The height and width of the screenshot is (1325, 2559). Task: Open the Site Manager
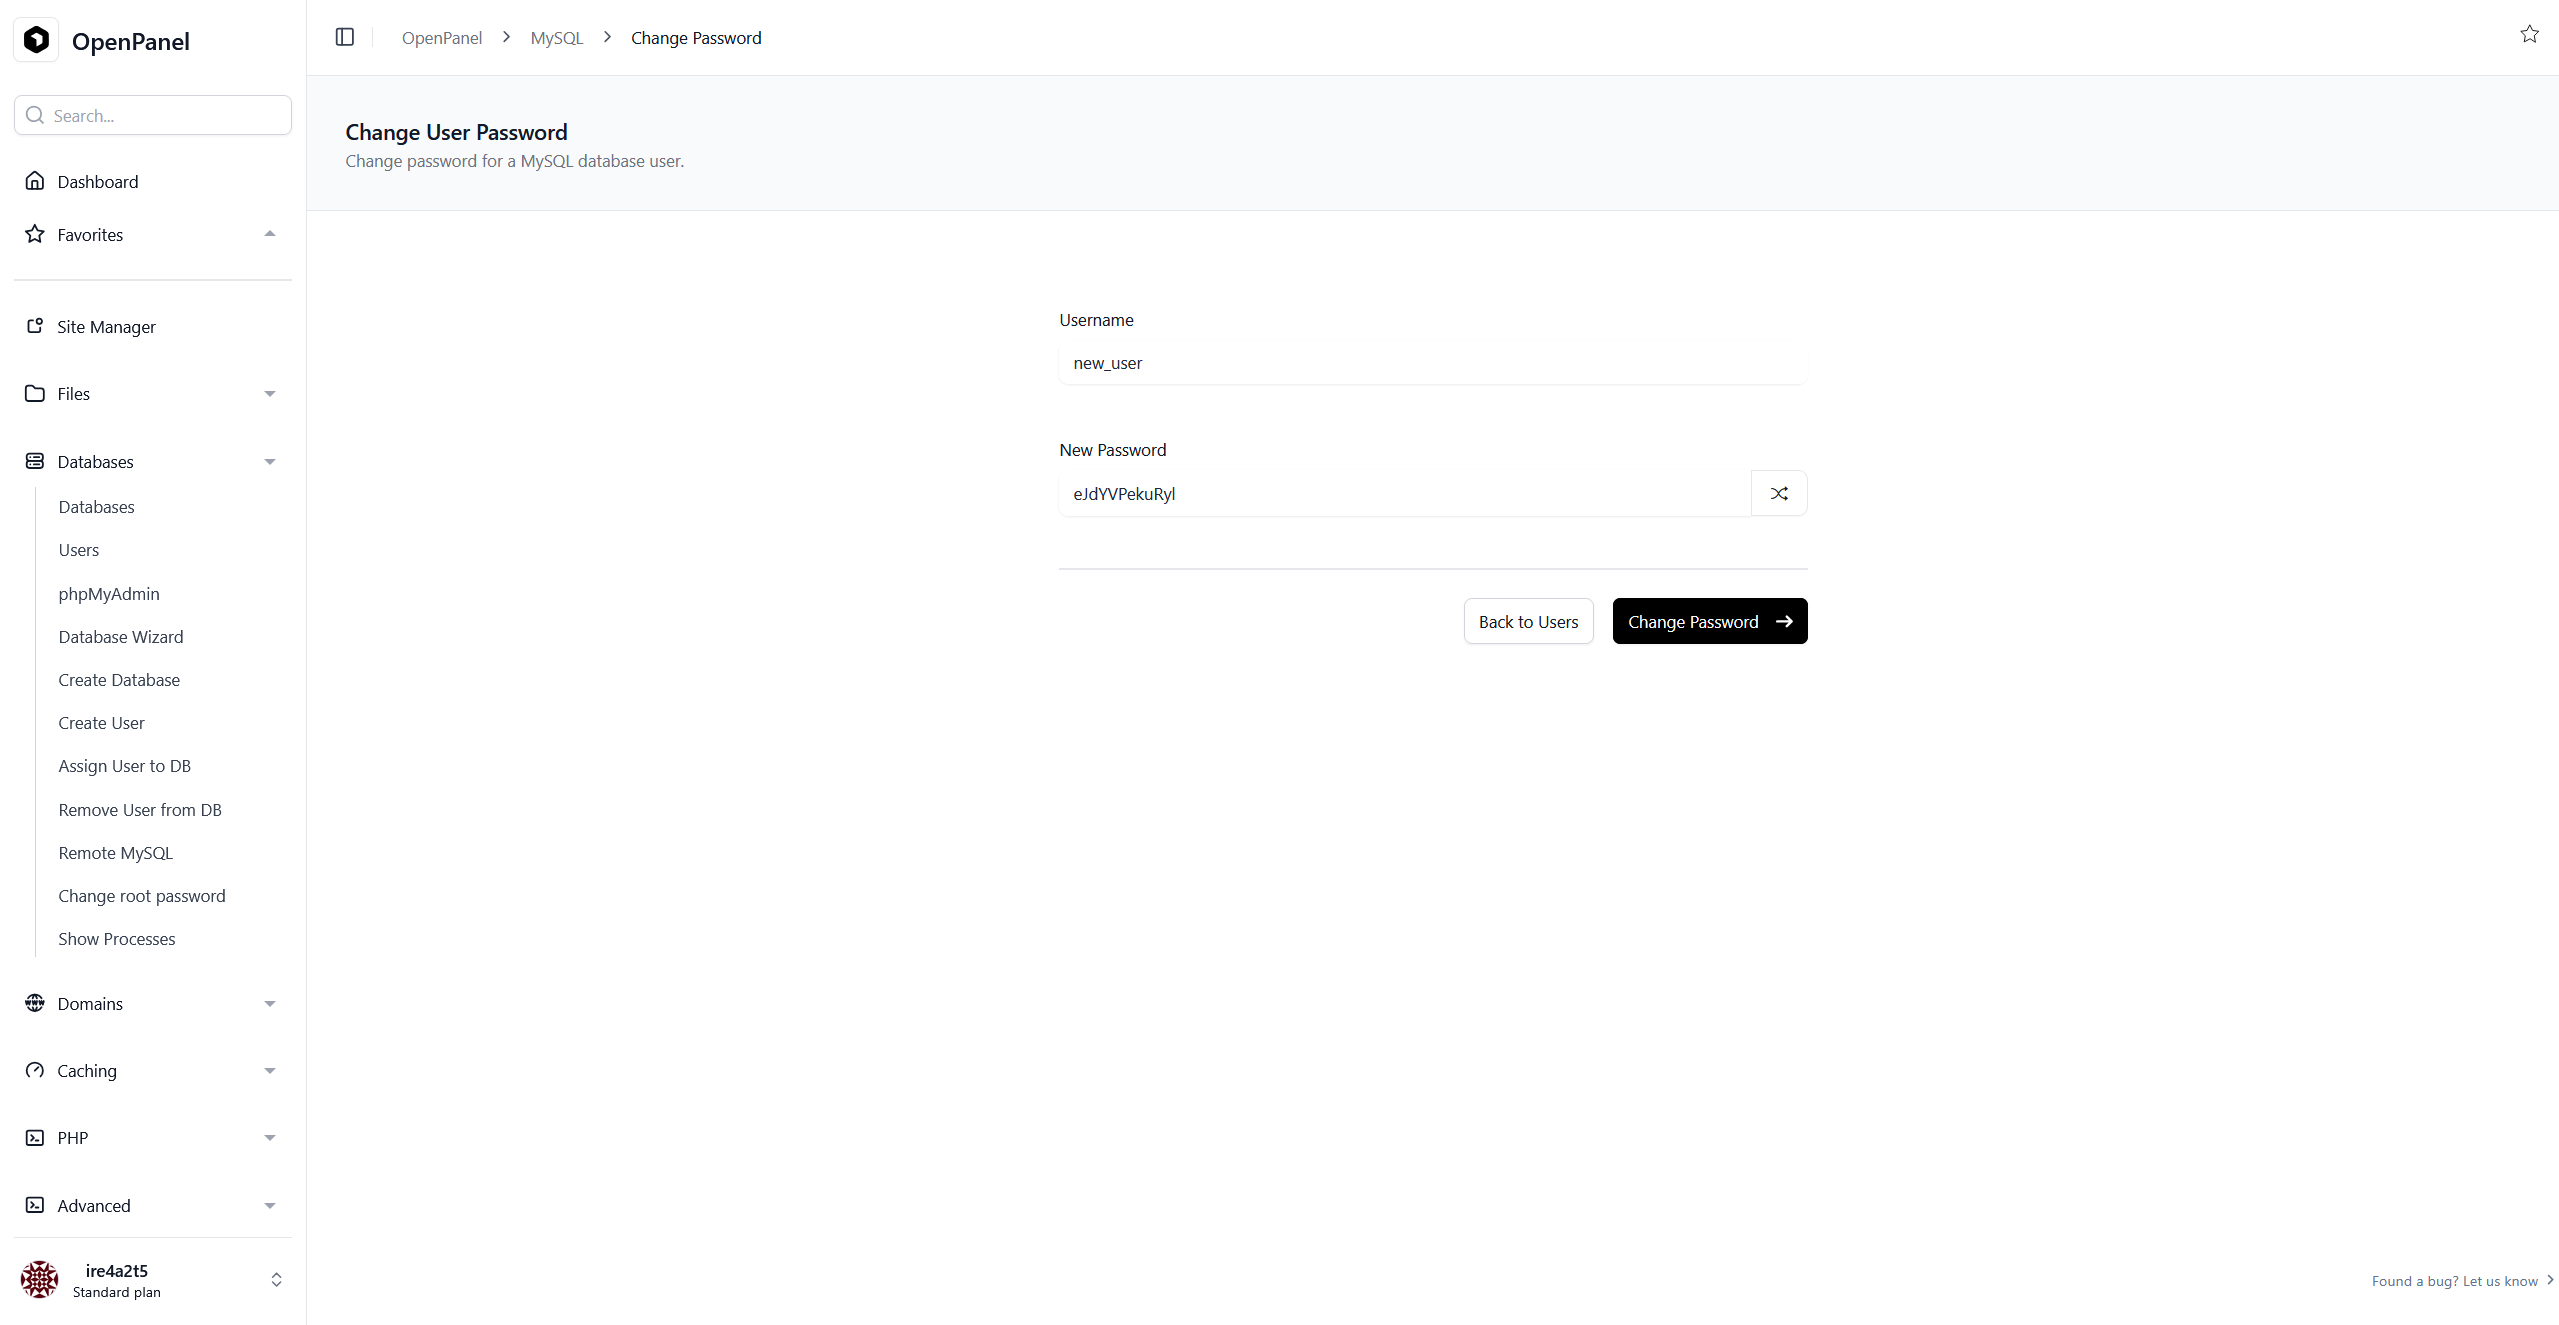[x=106, y=326]
